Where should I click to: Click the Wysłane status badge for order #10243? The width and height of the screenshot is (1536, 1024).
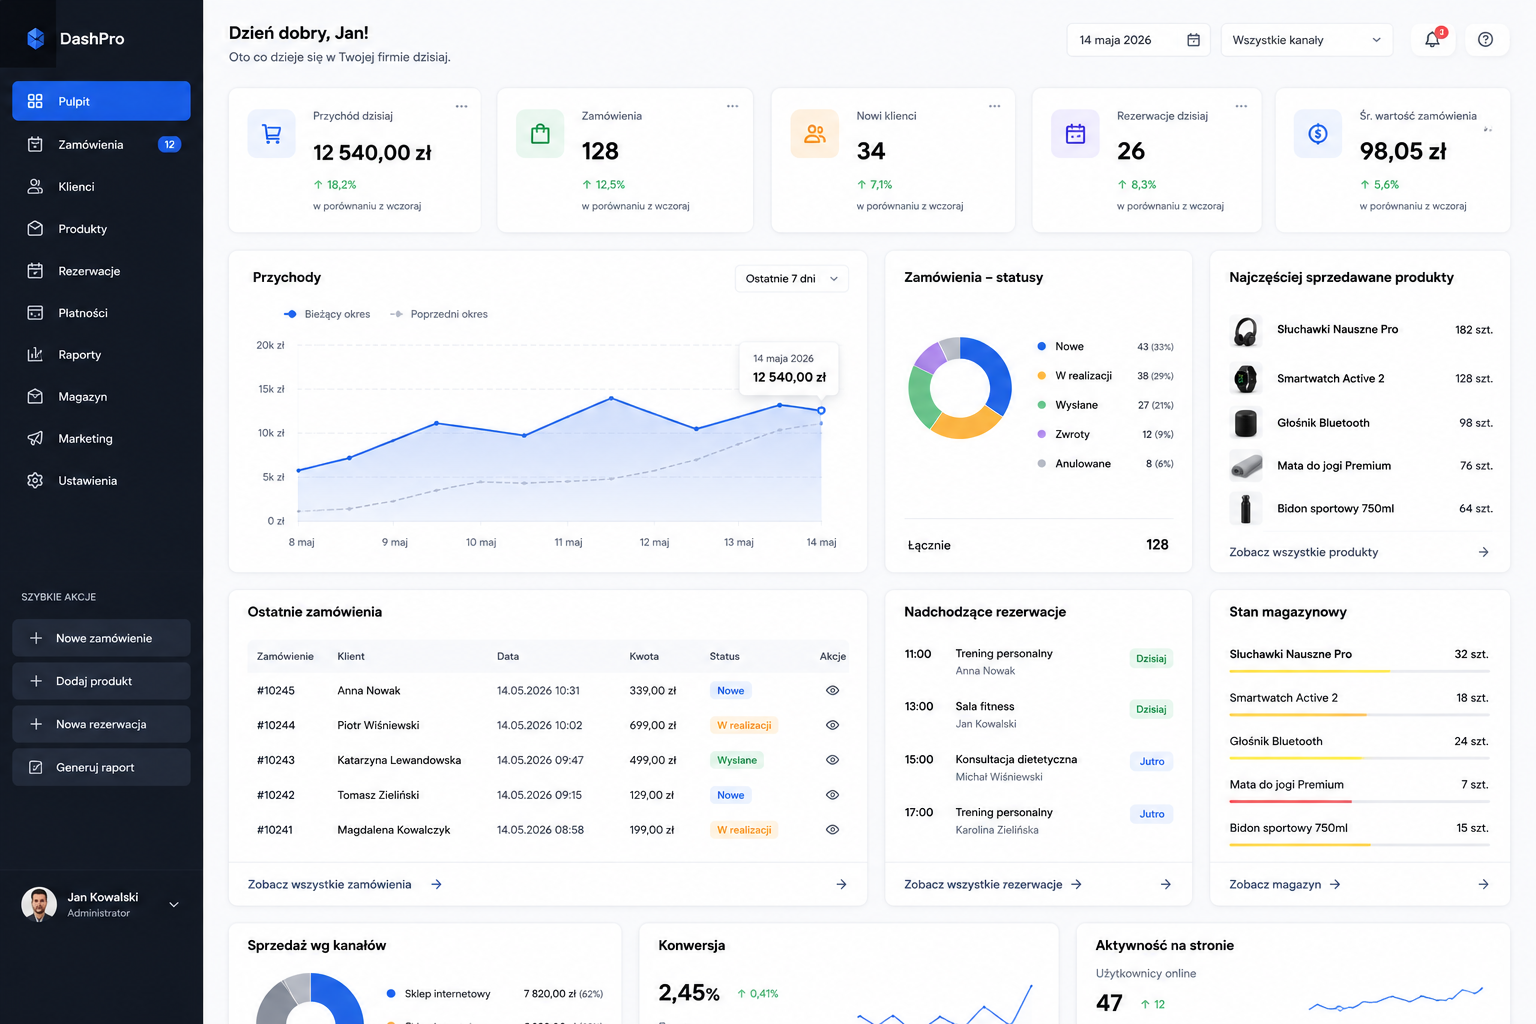coord(737,760)
